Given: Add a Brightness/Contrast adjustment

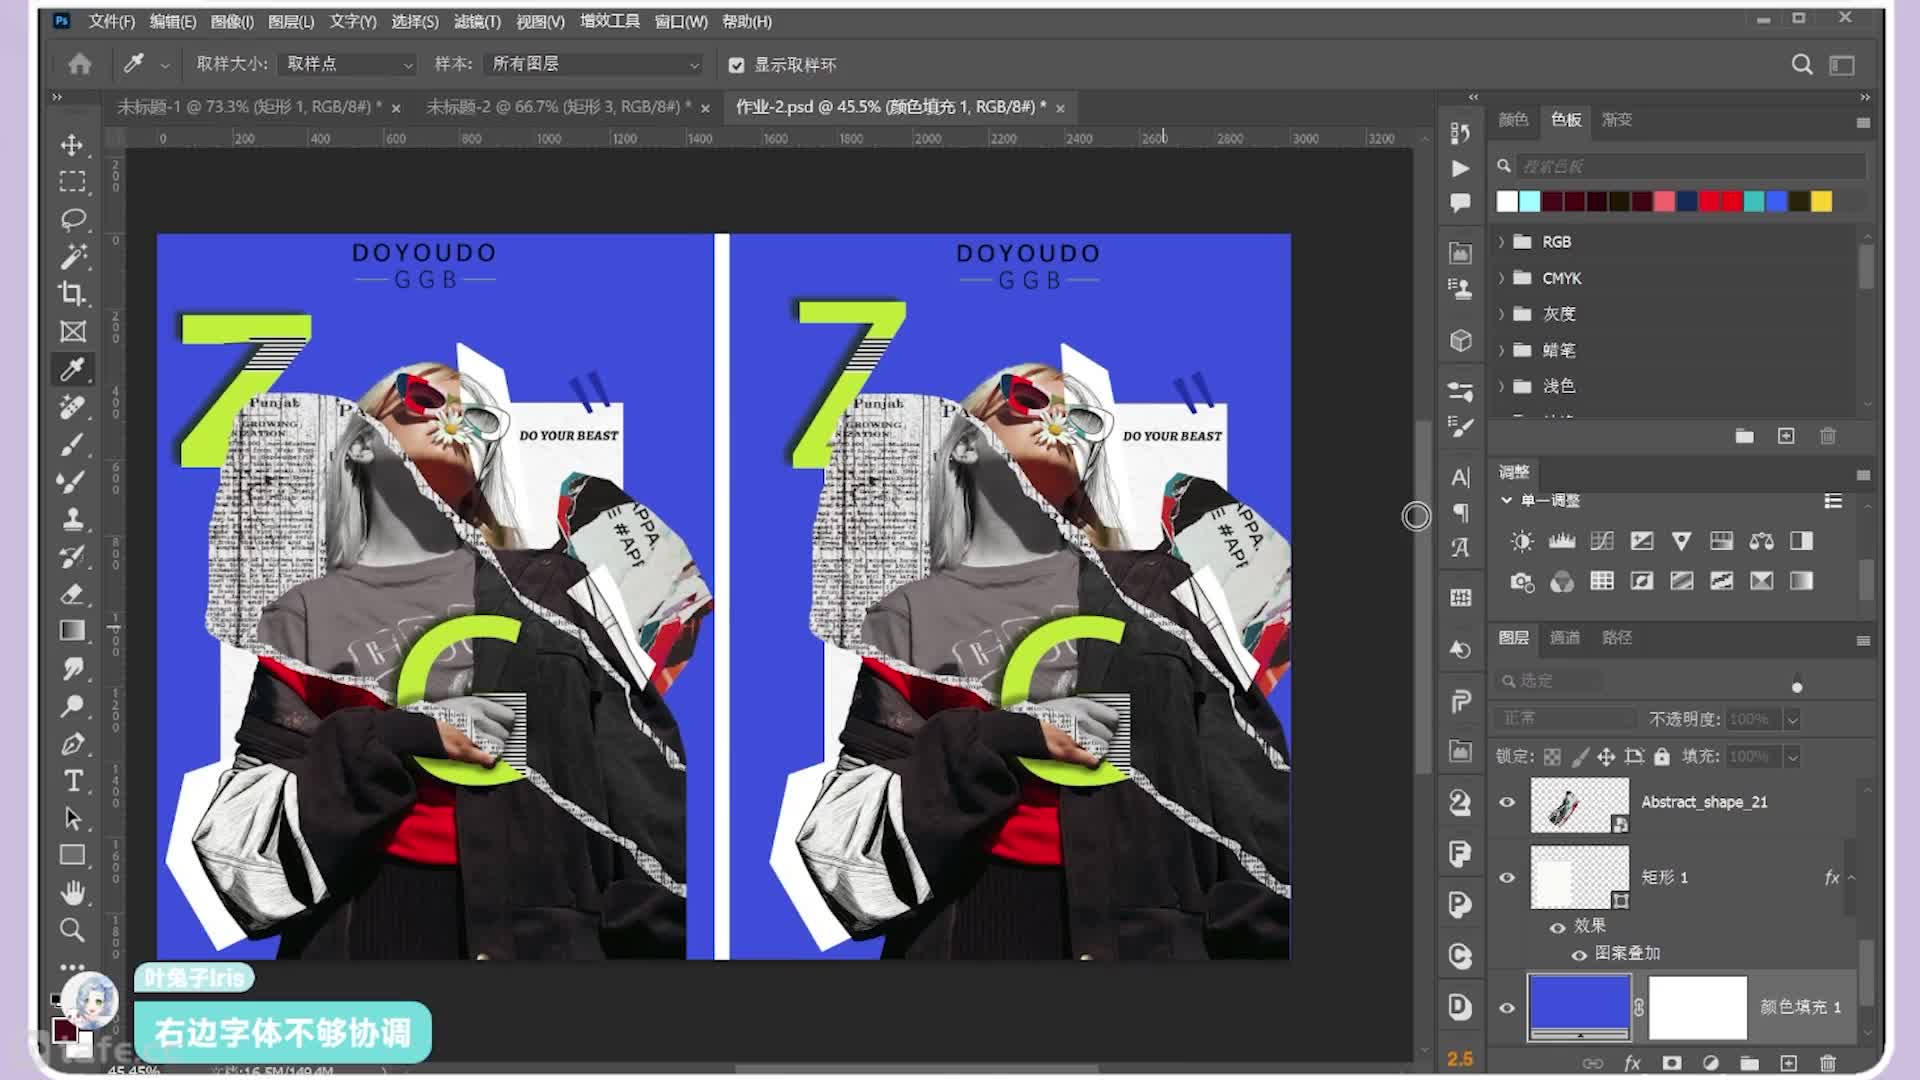Looking at the screenshot, I should pos(1522,541).
